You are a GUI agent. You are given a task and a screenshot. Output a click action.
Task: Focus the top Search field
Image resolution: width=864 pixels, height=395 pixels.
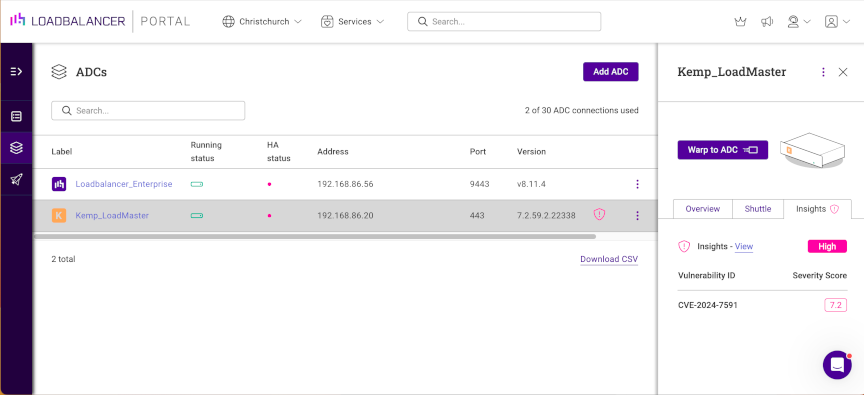pyautogui.click(x=504, y=21)
